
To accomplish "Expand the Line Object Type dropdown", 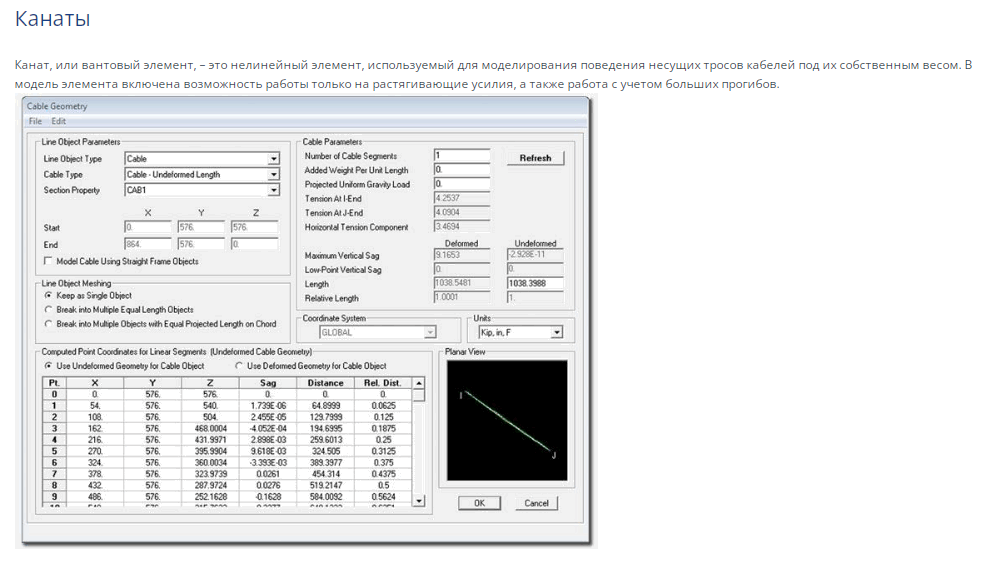I will [273, 159].
